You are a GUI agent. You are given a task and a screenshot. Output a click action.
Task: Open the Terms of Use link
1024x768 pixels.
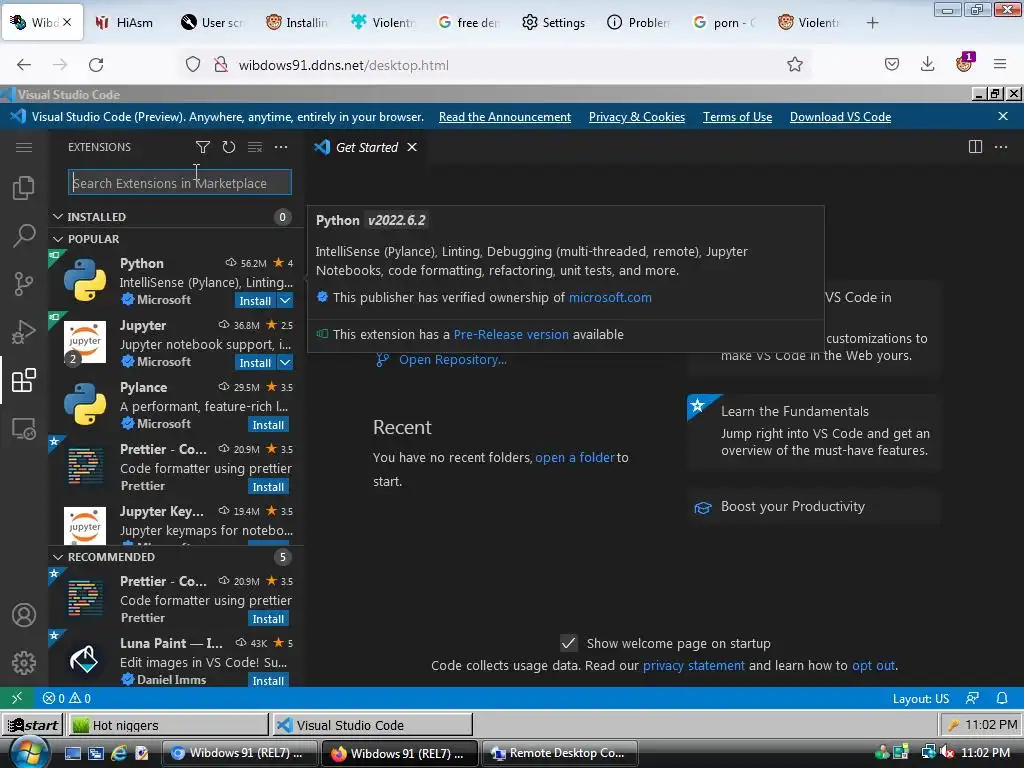(737, 117)
